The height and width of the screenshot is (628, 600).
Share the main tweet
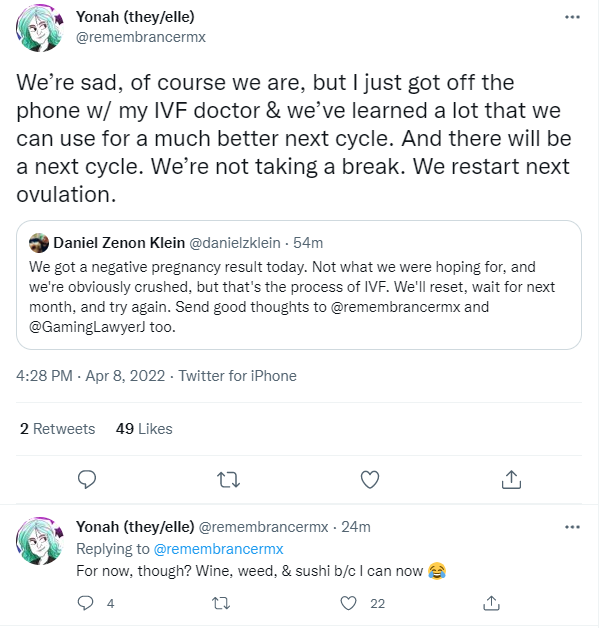click(511, 479)
